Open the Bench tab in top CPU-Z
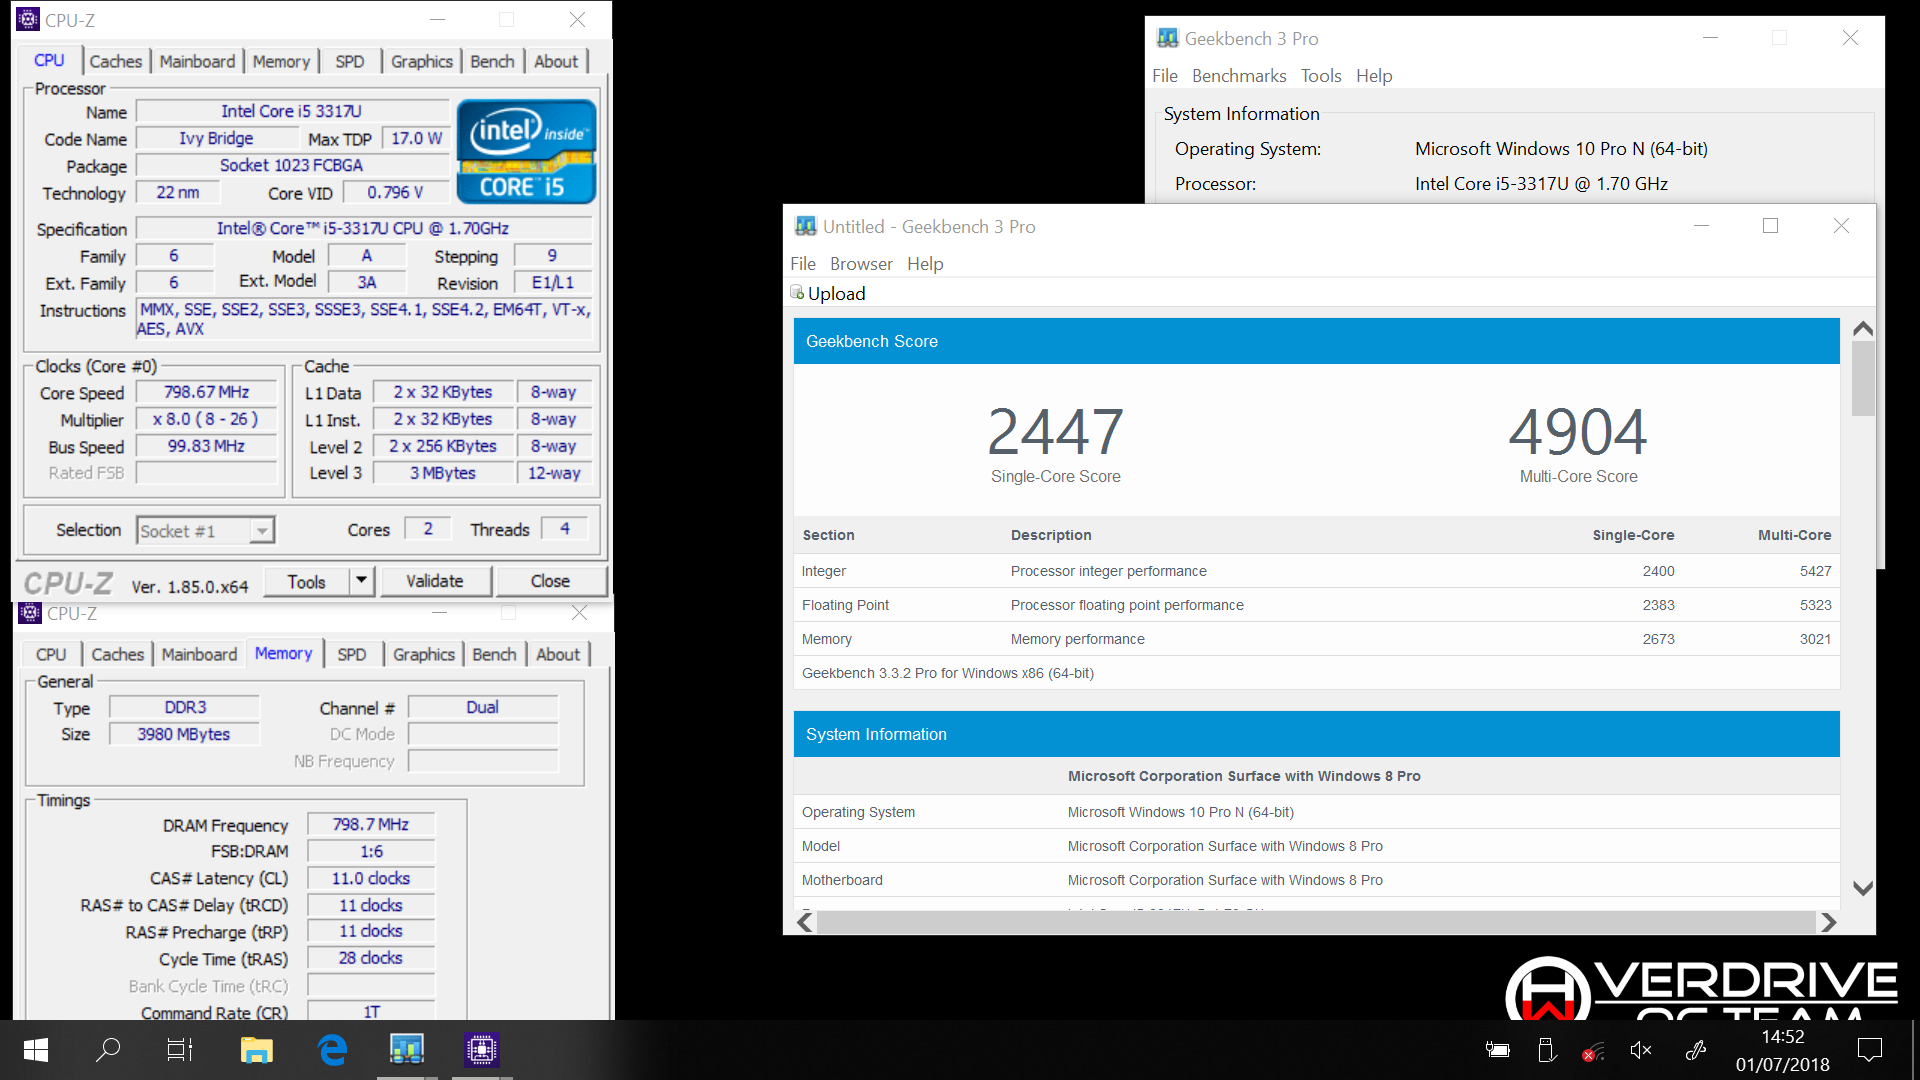The width and height of the screenshot is (1920, 1080). pyautogui.click(x=492, y=61)
